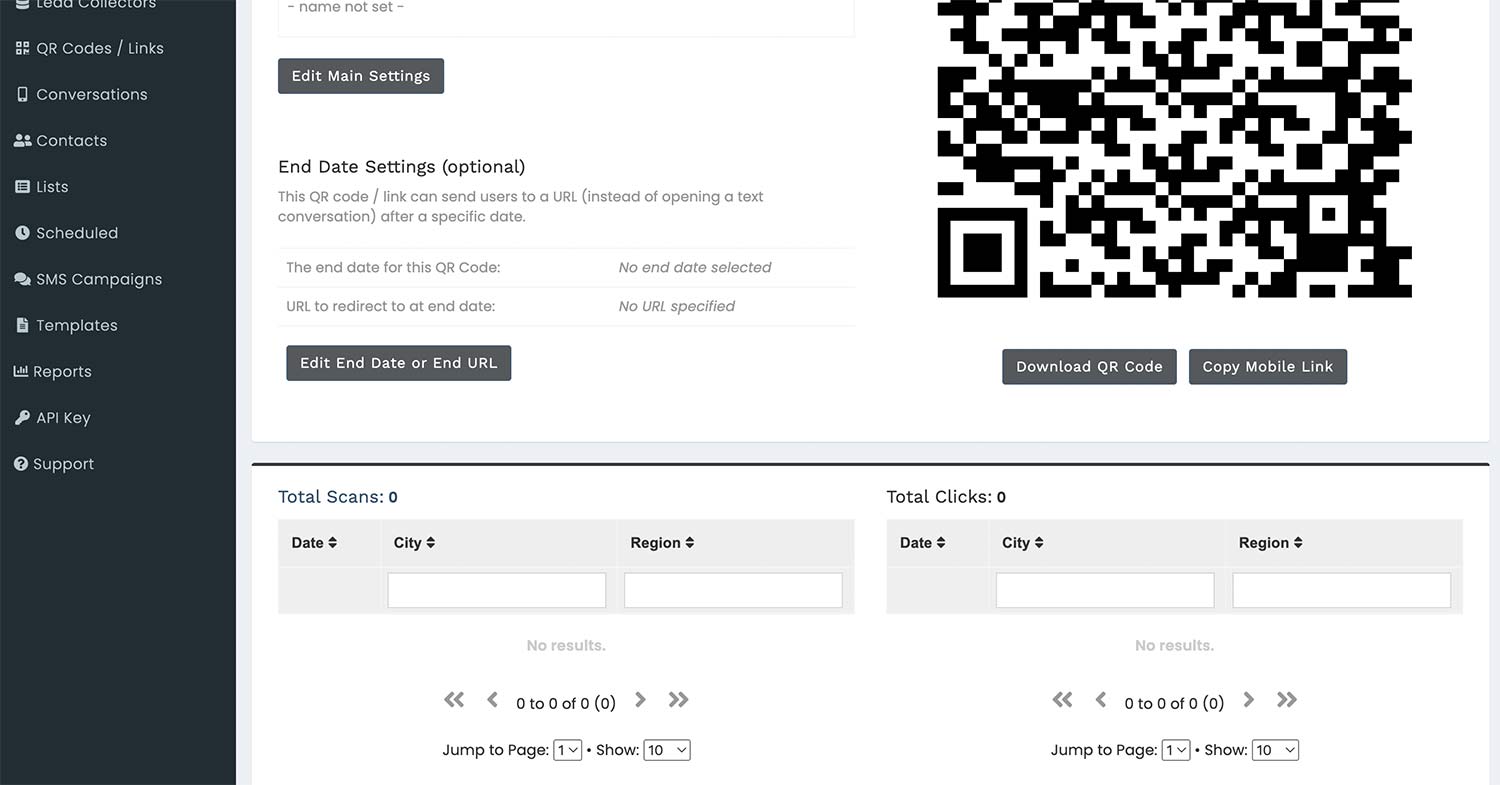
Task: Click the last page arrow under Total Scans
Action: 678,700
